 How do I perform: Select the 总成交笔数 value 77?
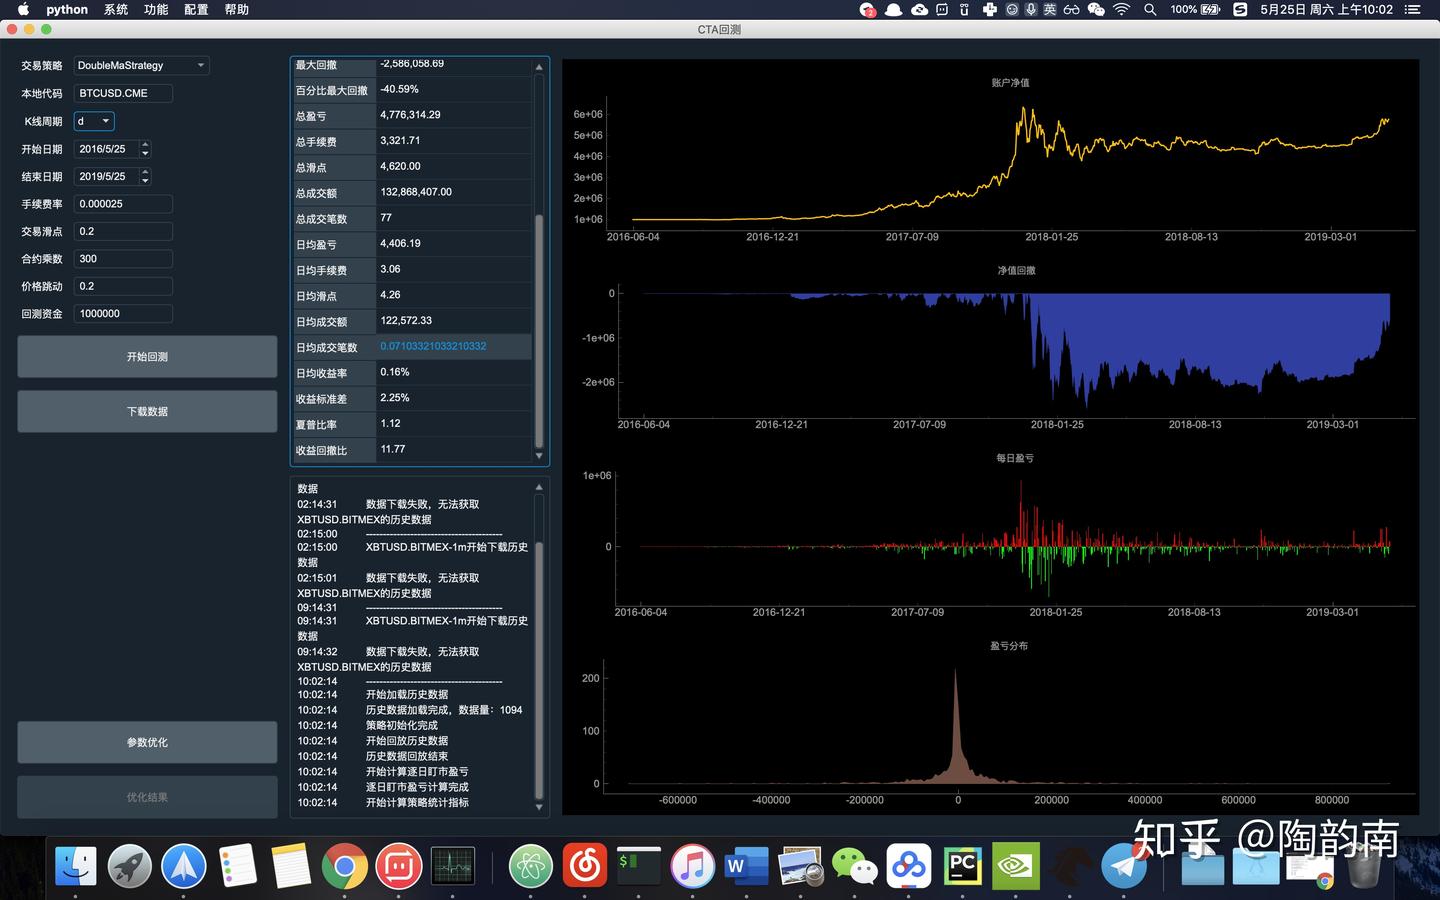pos(454,218)
